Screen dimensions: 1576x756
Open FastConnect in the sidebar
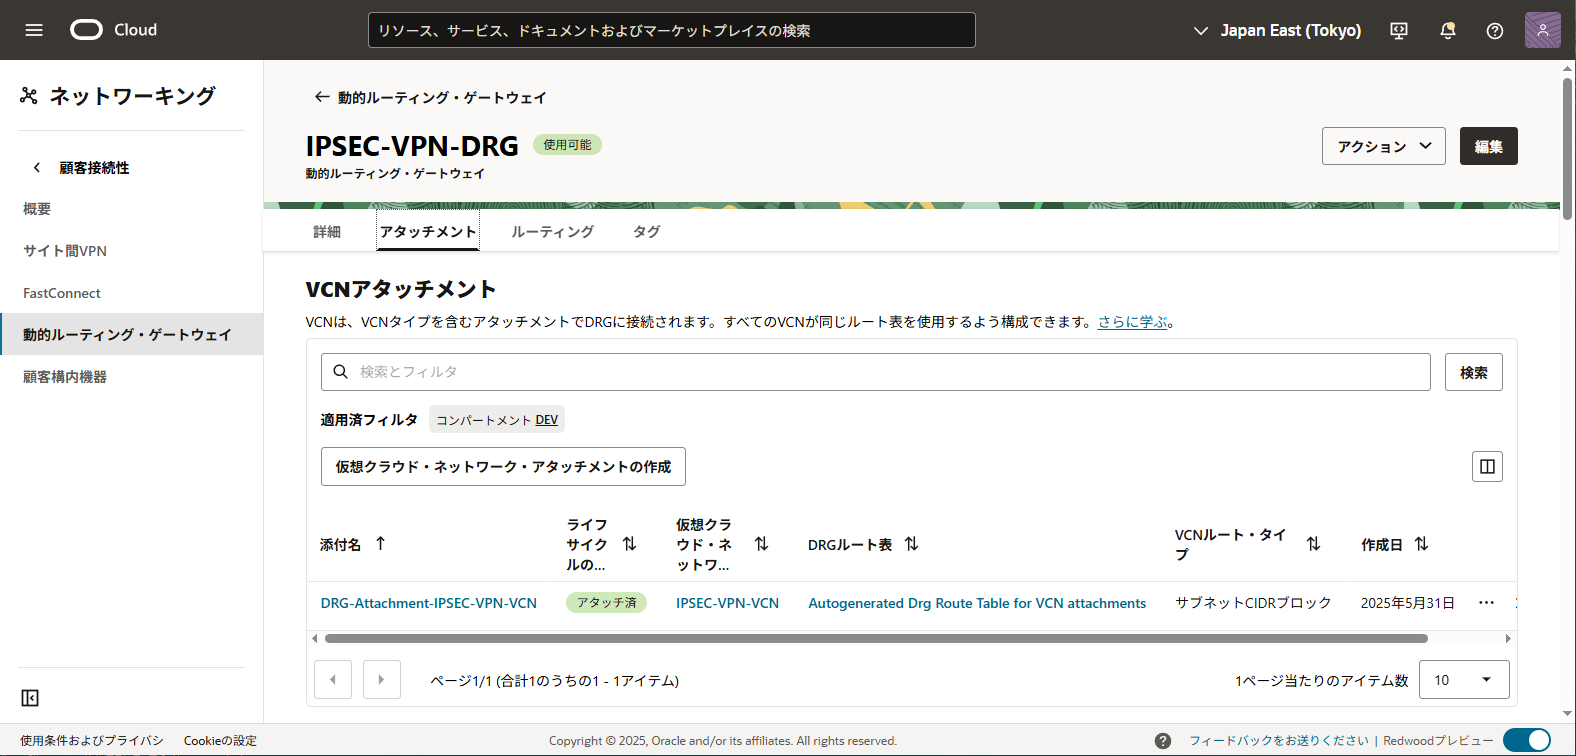(x=62, y=293)
